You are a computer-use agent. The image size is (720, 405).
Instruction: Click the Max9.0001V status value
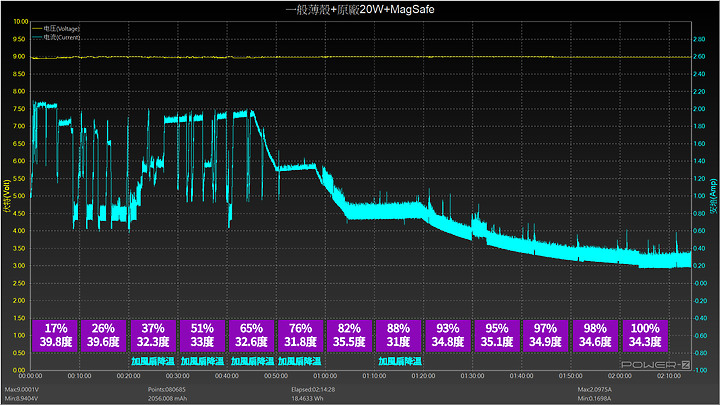click(x=22, y=389)
